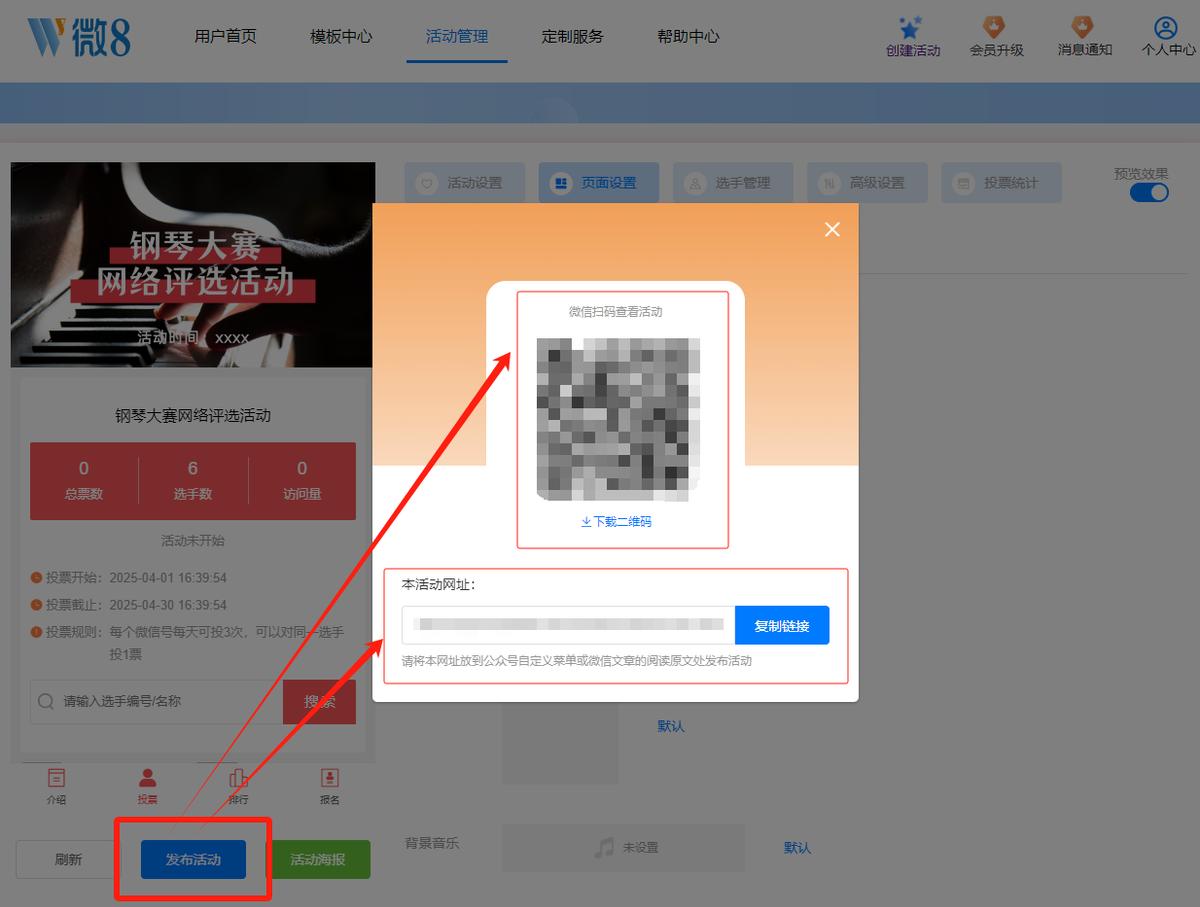Open 活动管理 menu

[457, 36]
